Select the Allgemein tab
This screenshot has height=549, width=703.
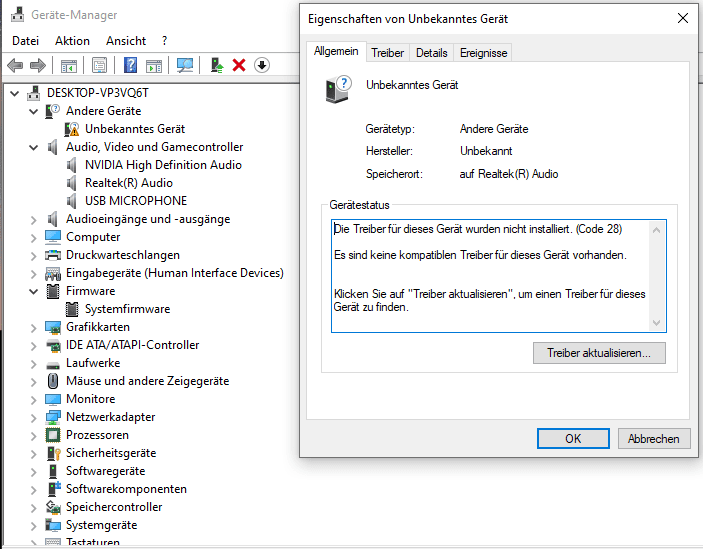(x=336, y=51)
